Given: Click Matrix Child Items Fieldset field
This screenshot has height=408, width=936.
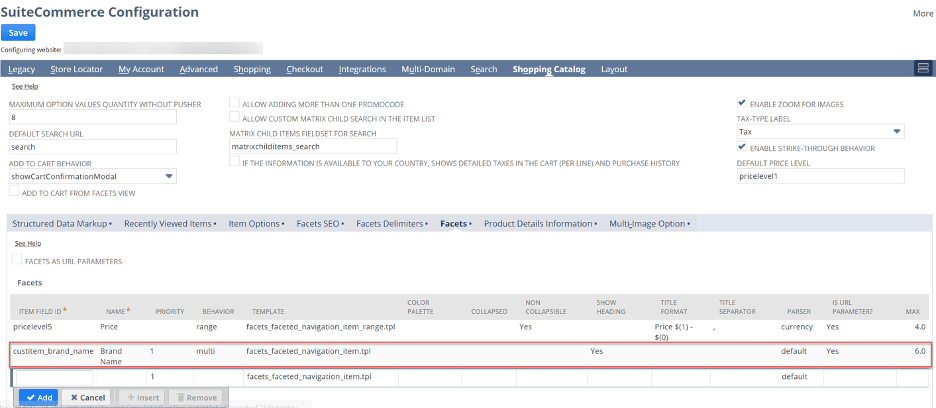Looking at the screenshot, I should pos(313,146).
